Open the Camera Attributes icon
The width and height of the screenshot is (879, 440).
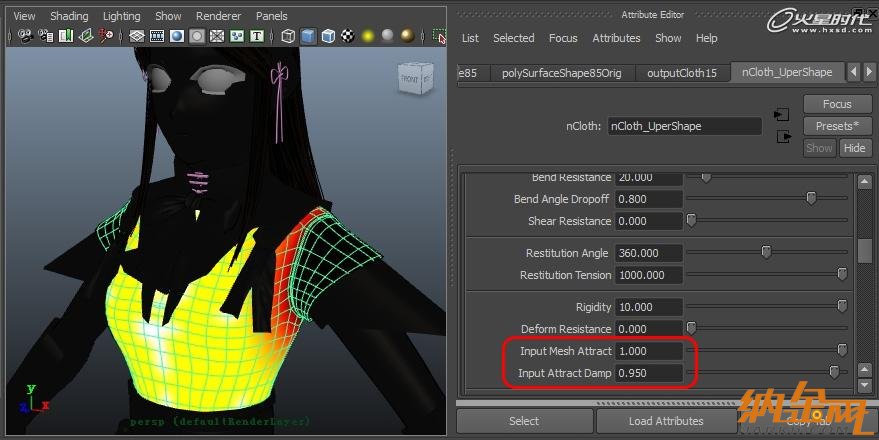tap(46, 36)
